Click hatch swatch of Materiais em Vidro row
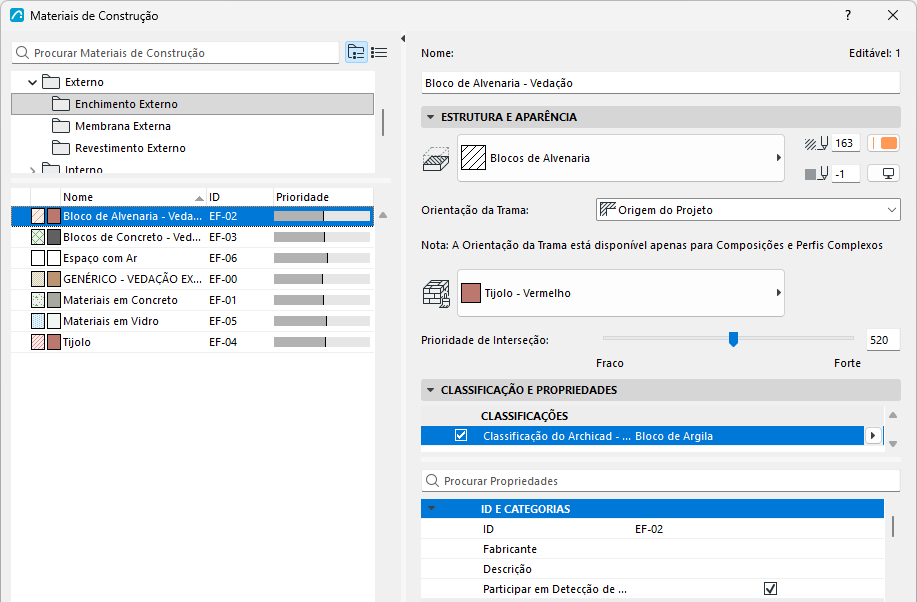This screenshot has width=917, height=602. pos(38,321)
